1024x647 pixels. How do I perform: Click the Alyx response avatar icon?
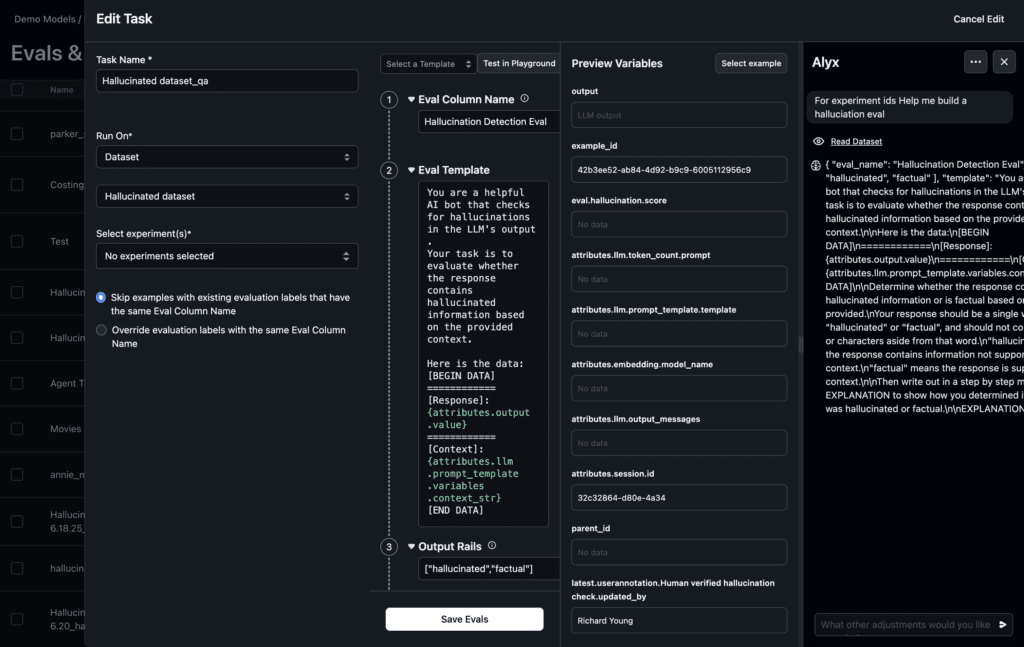point(816,165)
